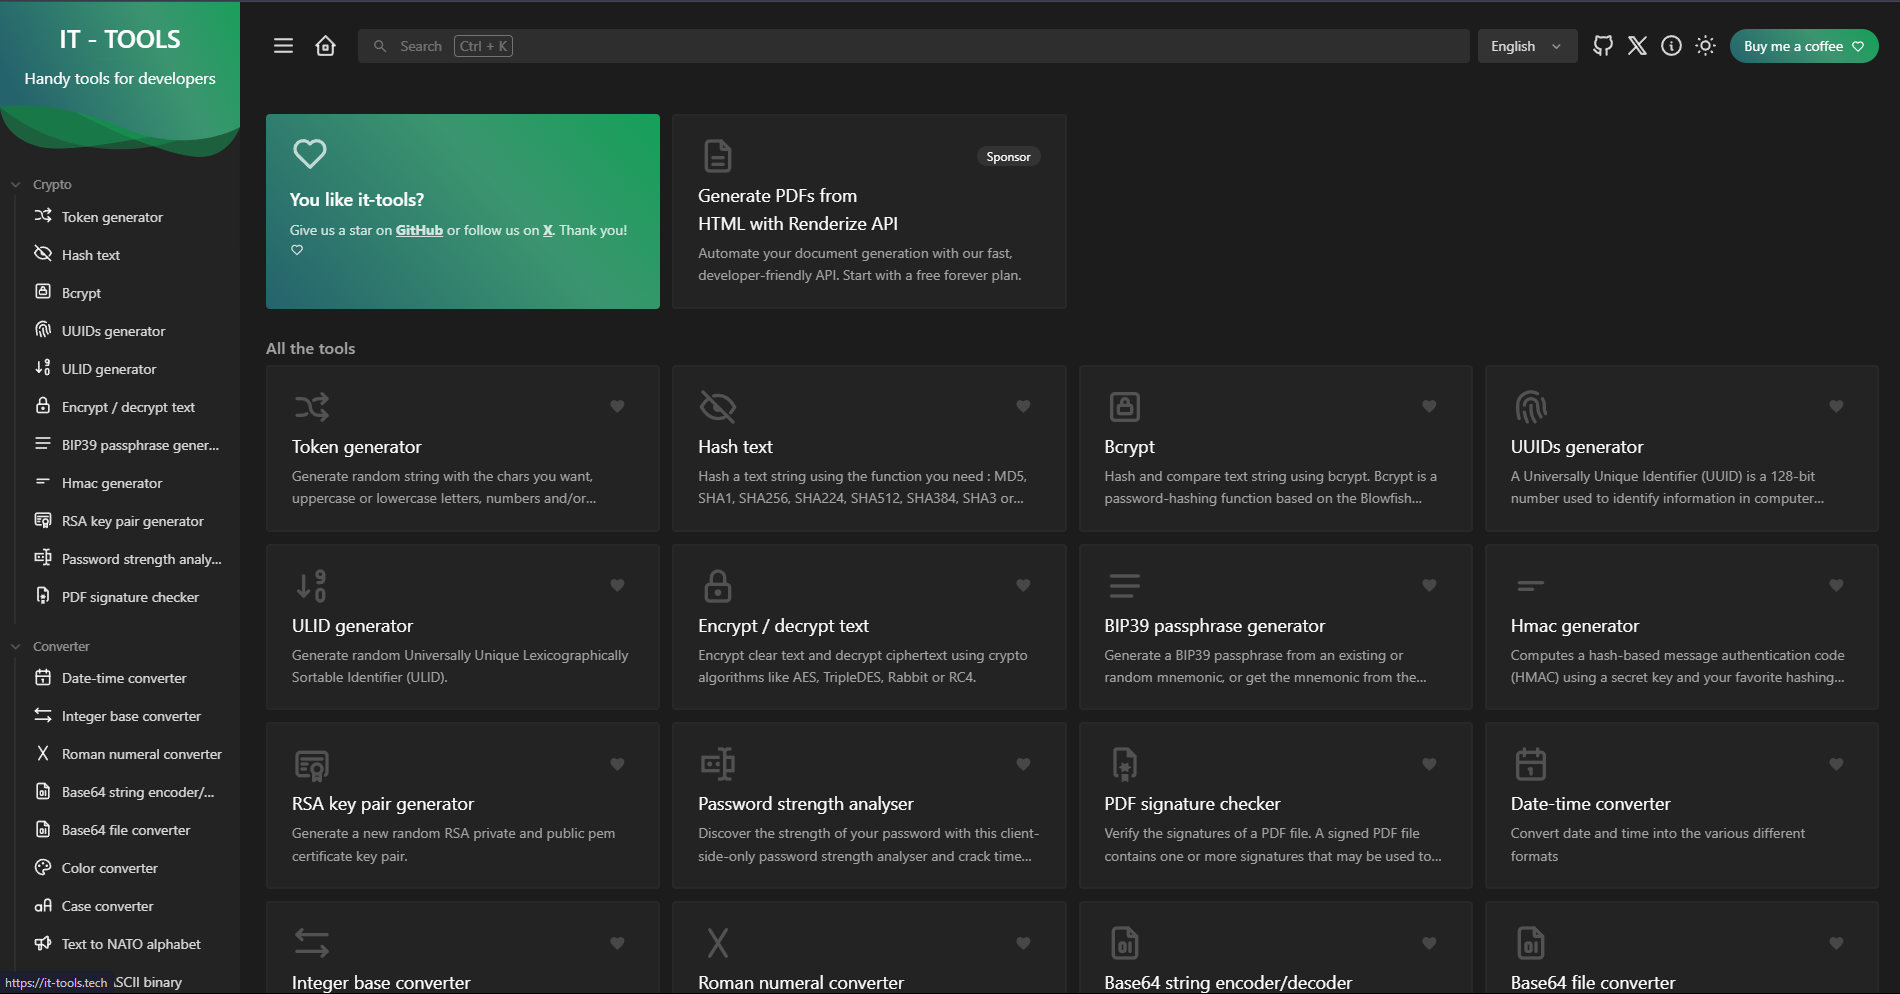Toggle the dark/light theme sun icon

(1705, 46)
